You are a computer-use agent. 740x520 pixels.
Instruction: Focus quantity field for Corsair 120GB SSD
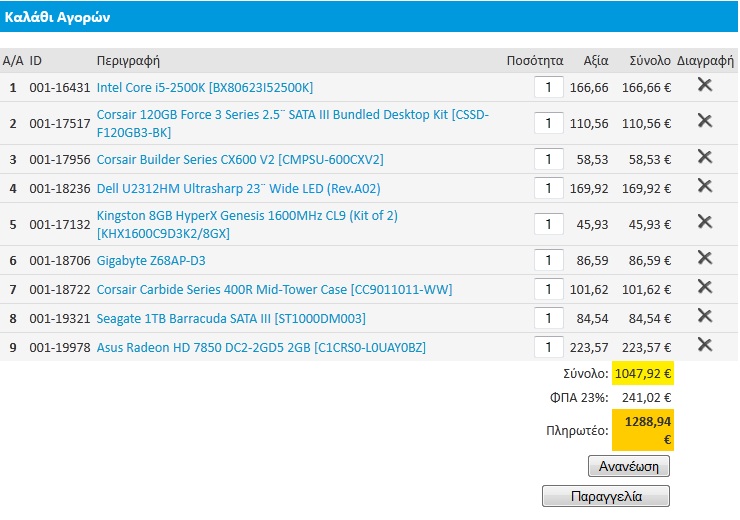pyautogui.click(x=548, y=123)
